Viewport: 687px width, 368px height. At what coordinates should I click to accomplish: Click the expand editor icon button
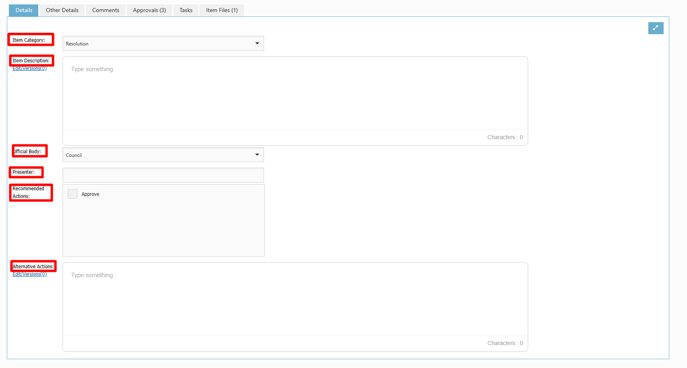coord(655,28)
